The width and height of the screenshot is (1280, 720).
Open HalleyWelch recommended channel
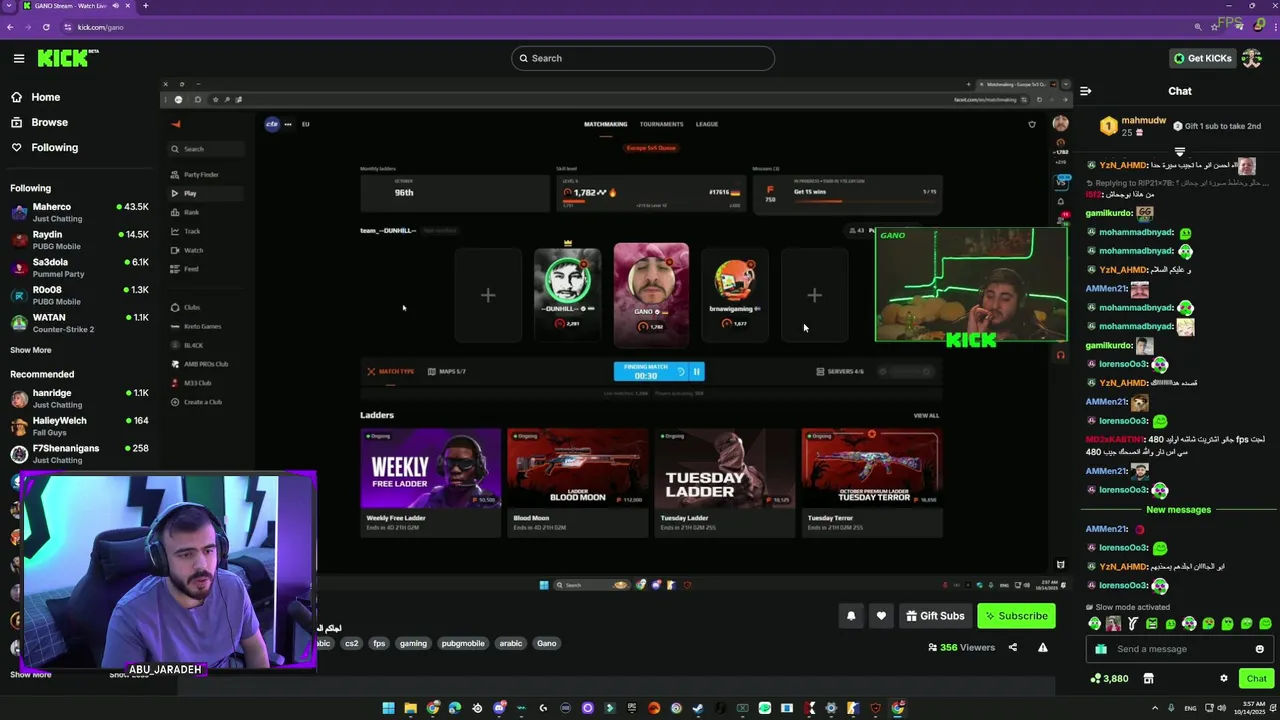(x=79, y=426)
